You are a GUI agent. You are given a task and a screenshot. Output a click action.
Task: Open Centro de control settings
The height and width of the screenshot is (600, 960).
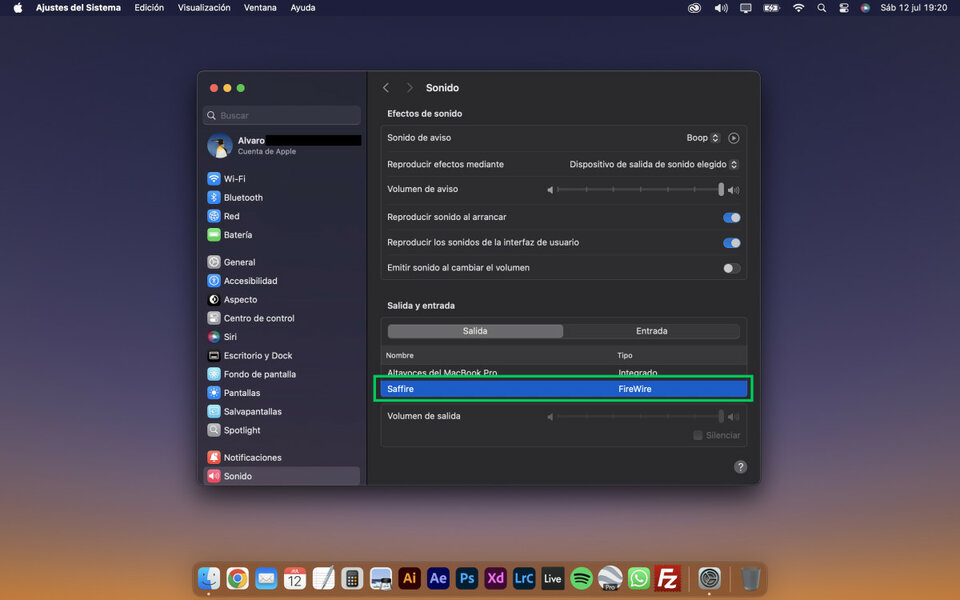(258, 318)
